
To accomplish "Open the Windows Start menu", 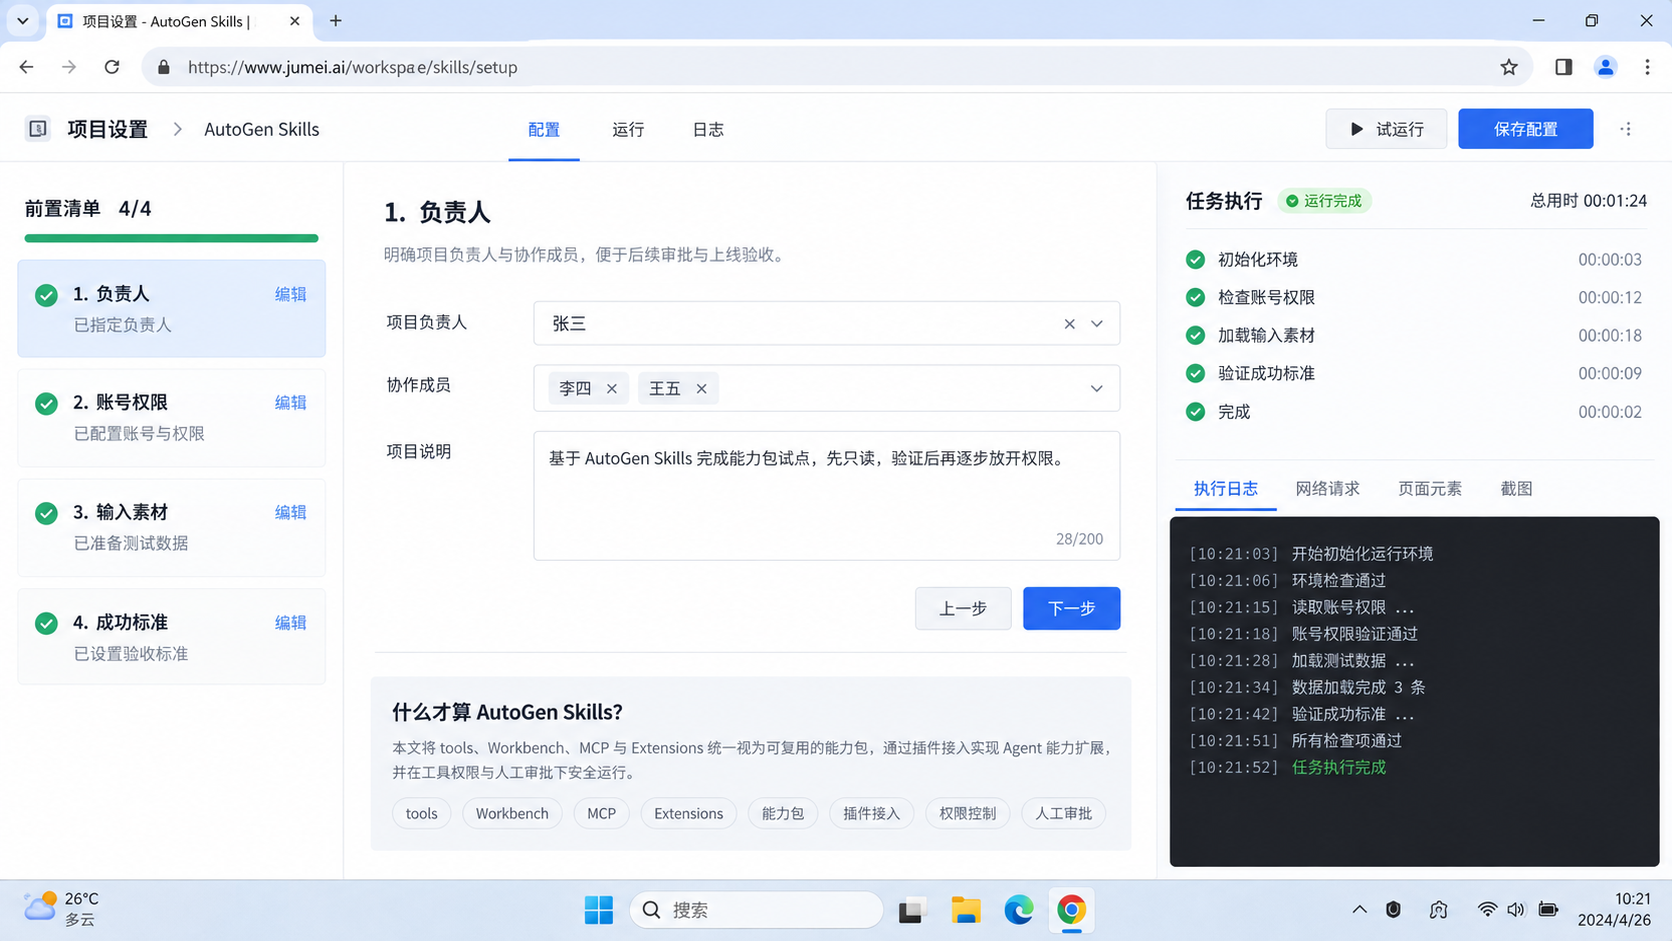I will [x=599, y=910].
